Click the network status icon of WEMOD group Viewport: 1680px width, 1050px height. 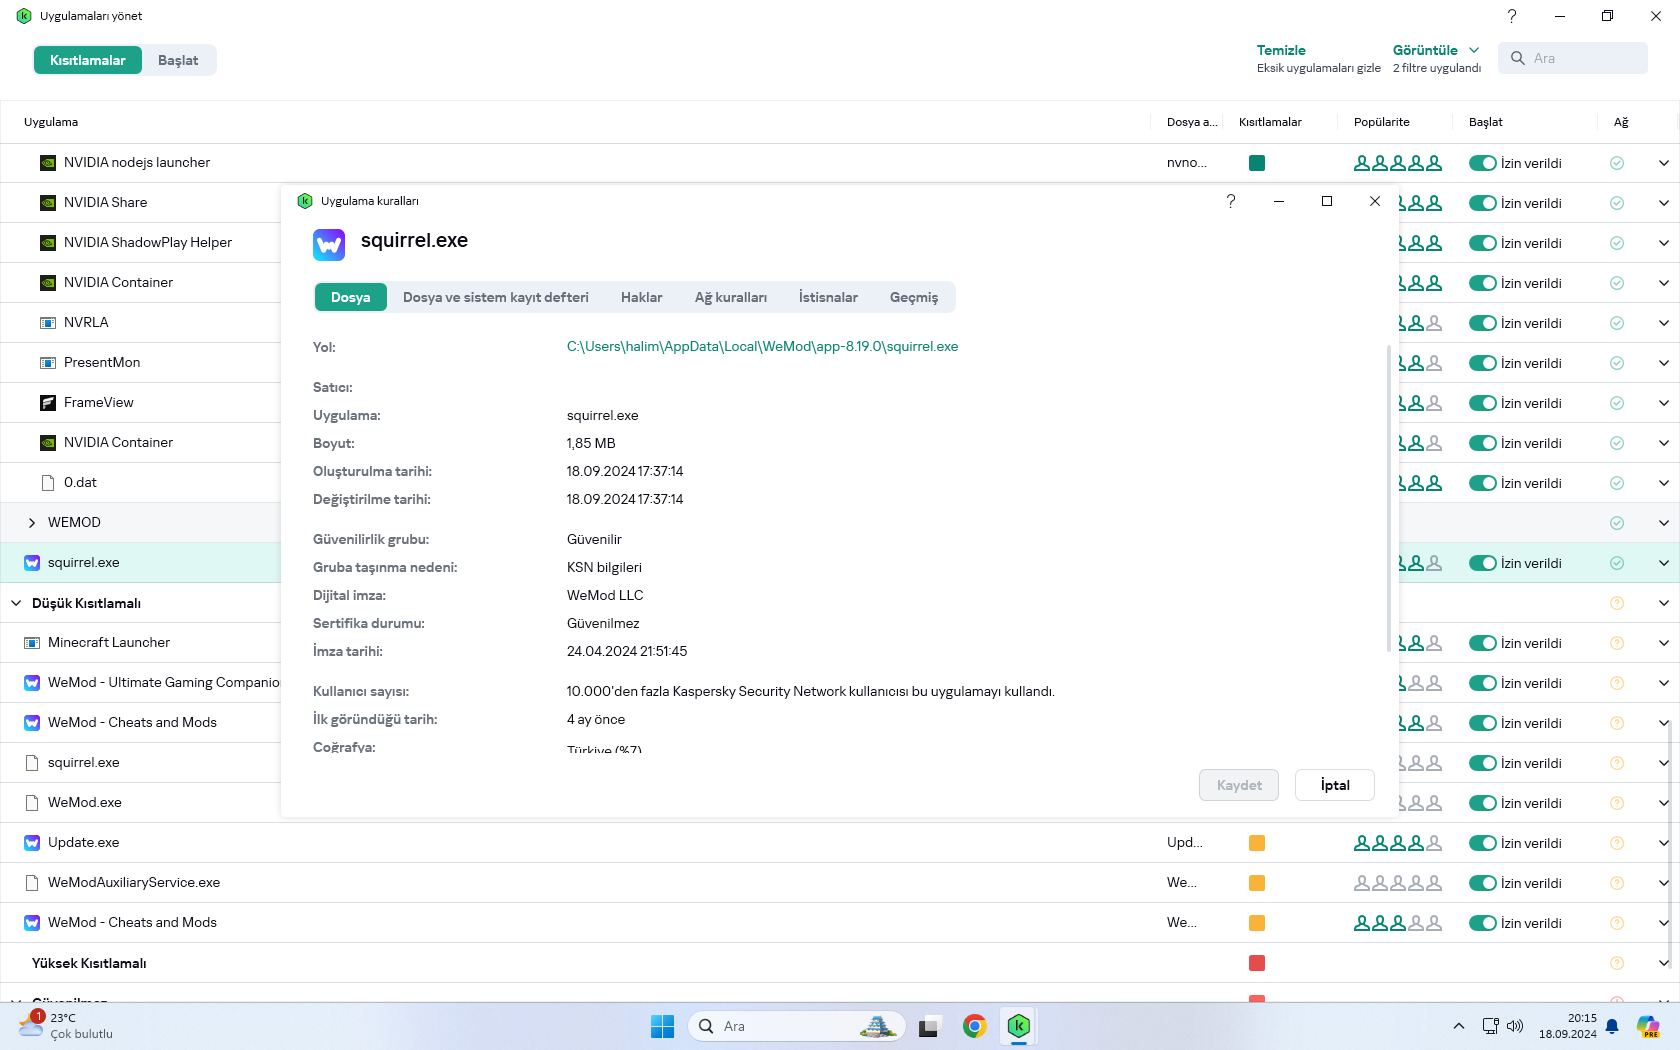[1617, 523]
